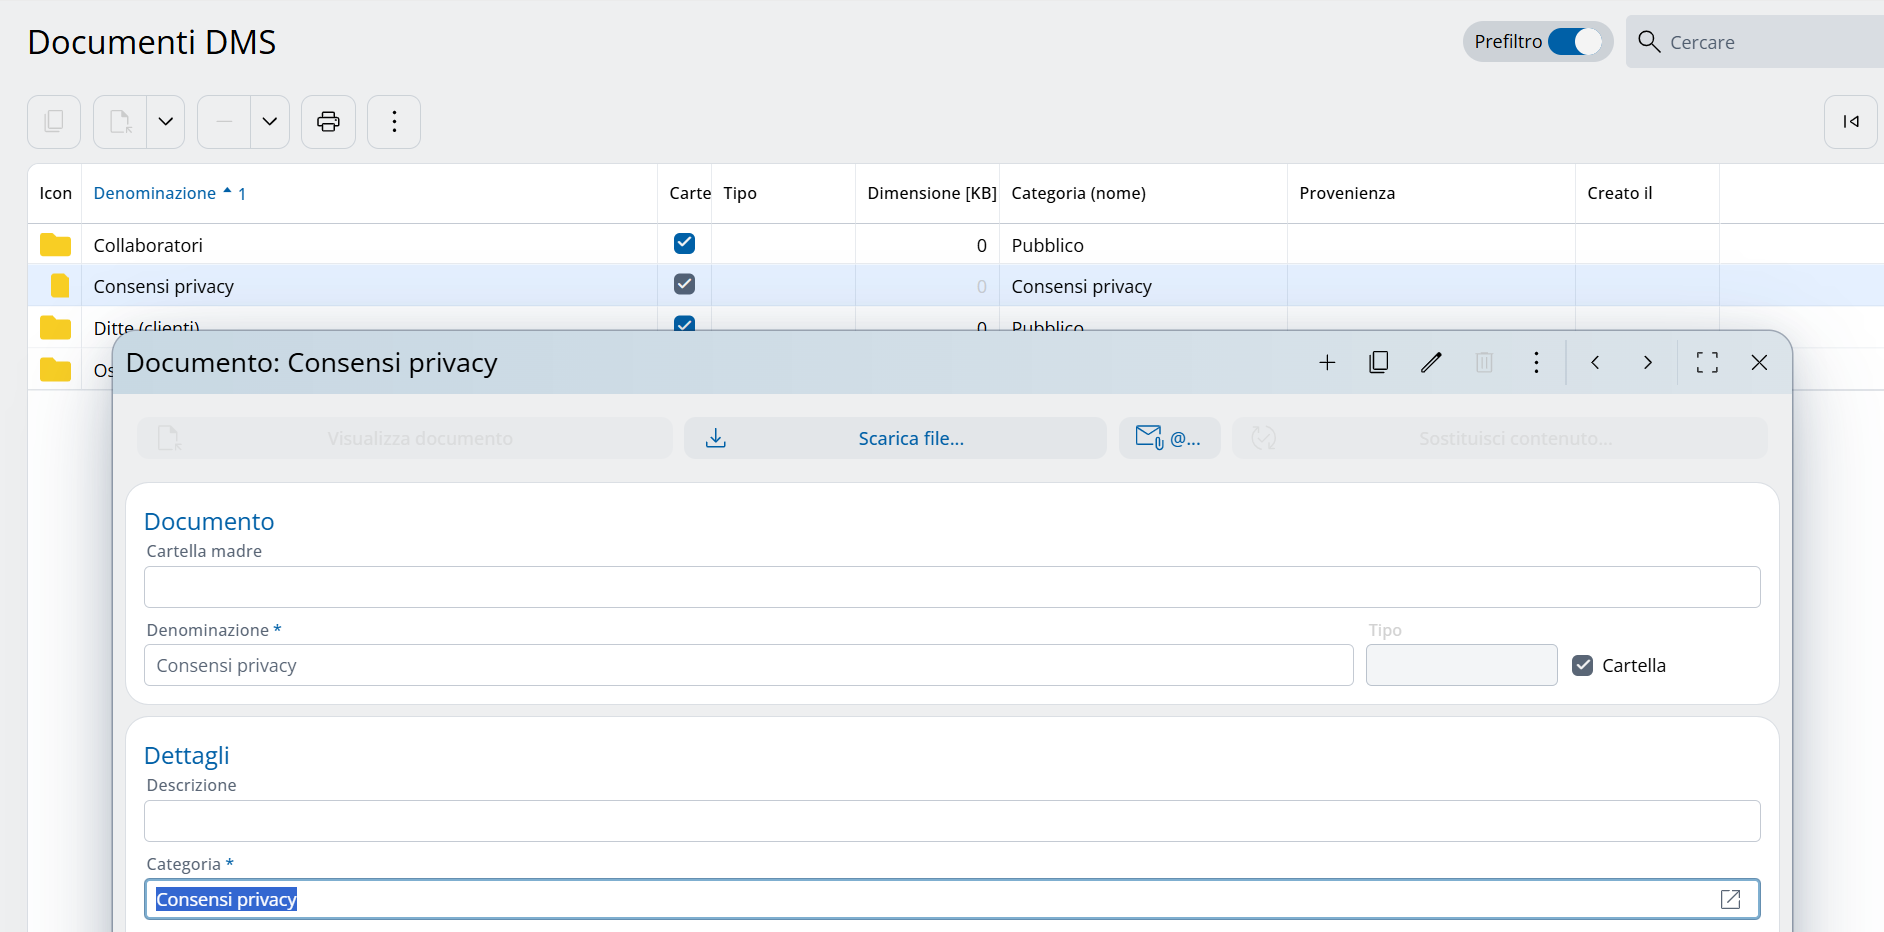The image size is (1884, 932).
Task: Go to the previous record with left chevron
Action: pos(1595,363)
